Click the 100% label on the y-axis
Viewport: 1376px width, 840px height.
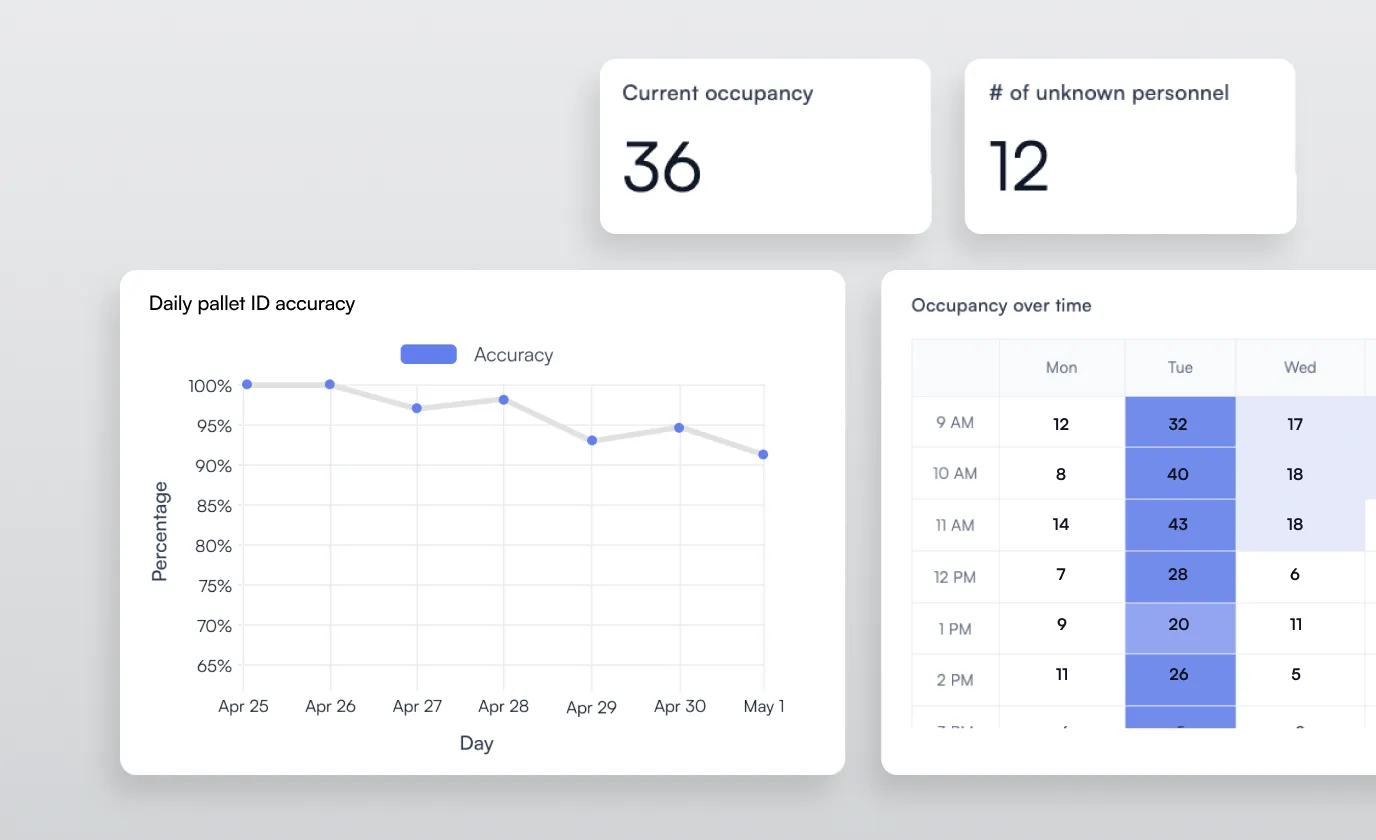pyautogui.click(x=212, y=385)
